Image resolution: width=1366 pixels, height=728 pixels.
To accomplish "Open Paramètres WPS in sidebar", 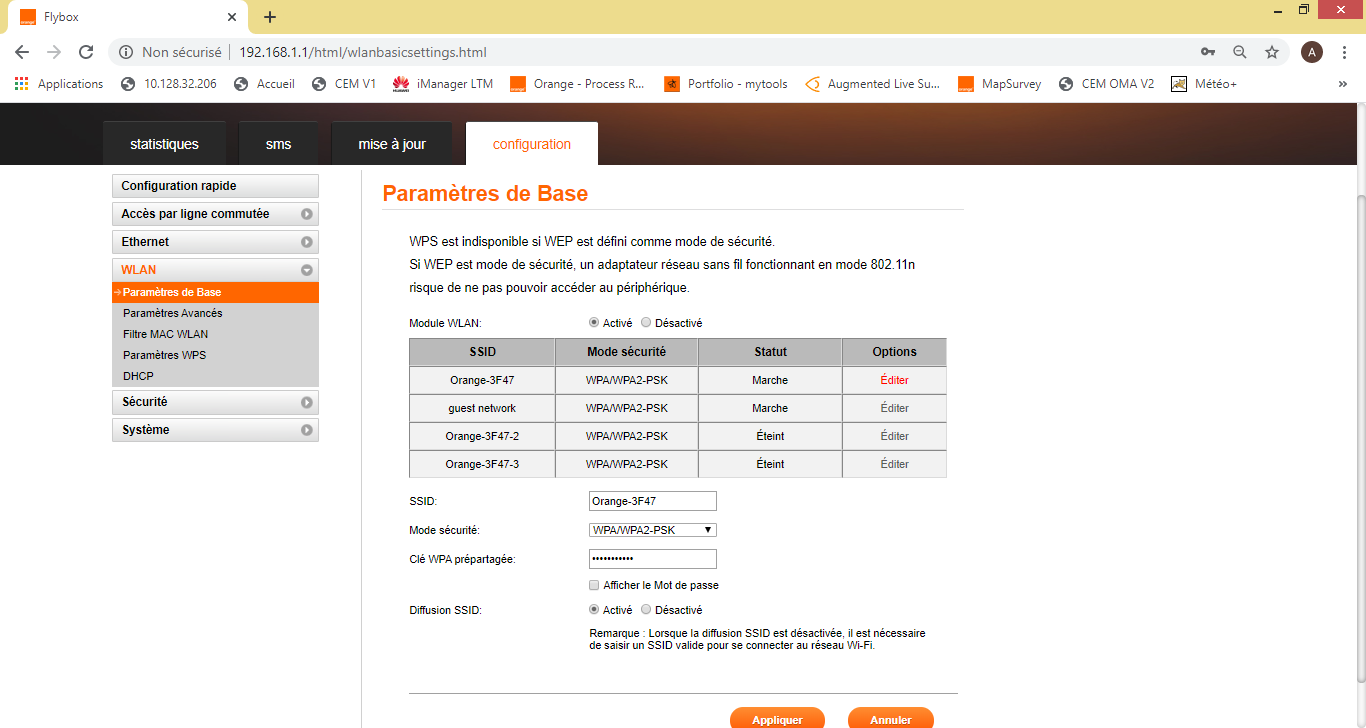I will (x=164, y=355).
